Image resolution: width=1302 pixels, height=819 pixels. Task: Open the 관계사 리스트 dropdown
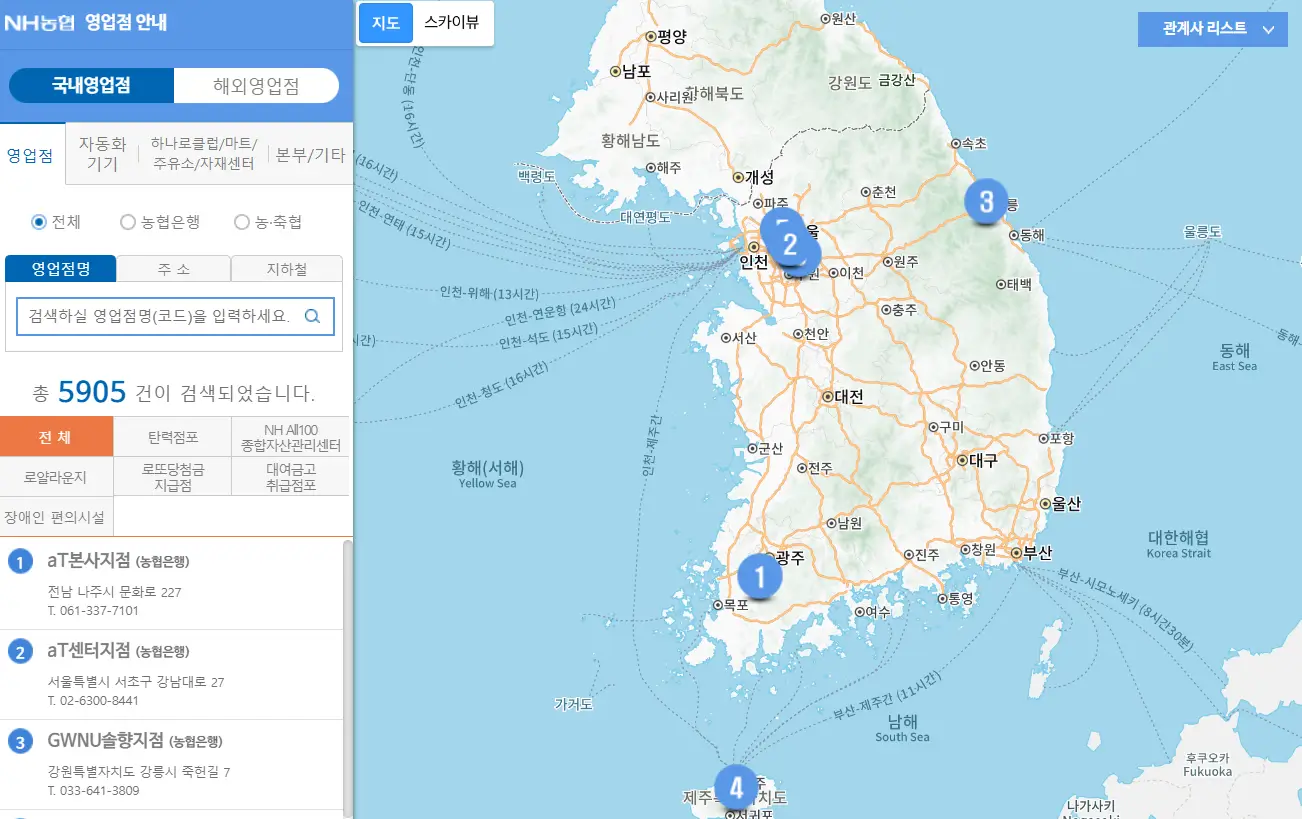pyautogui.click(x=1212, y=29)
